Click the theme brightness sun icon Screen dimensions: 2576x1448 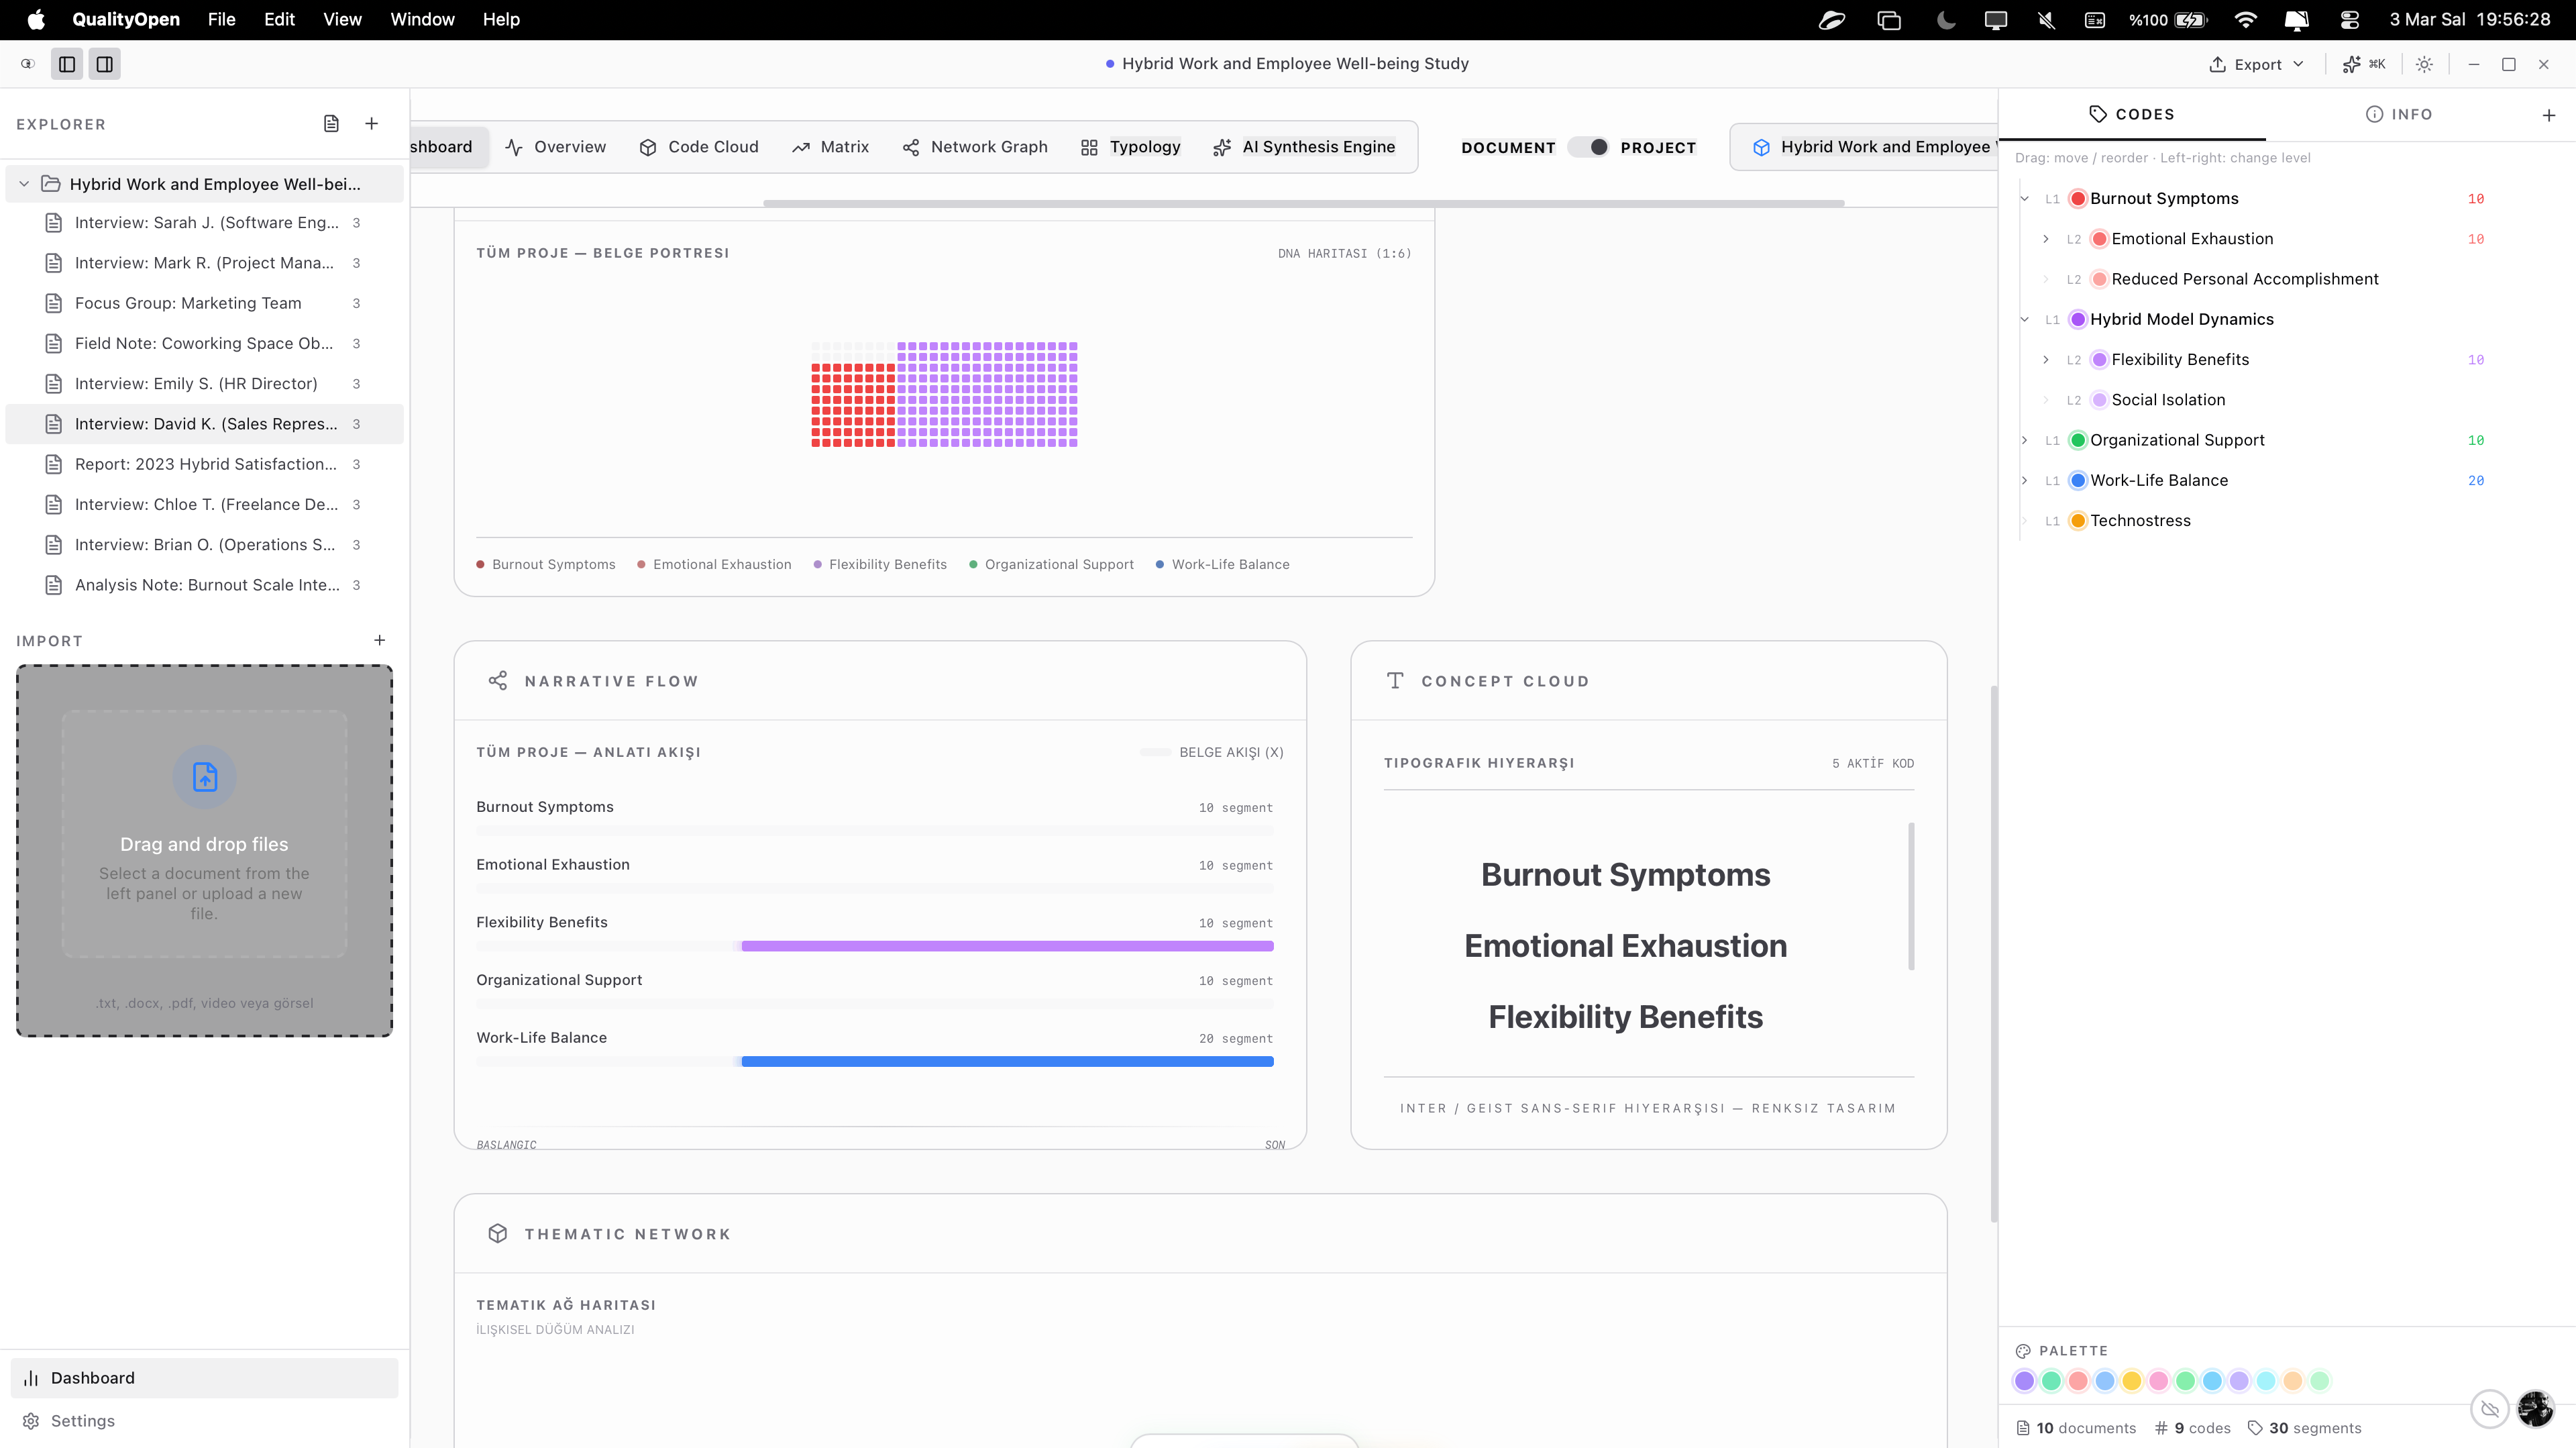point(2424,64)
